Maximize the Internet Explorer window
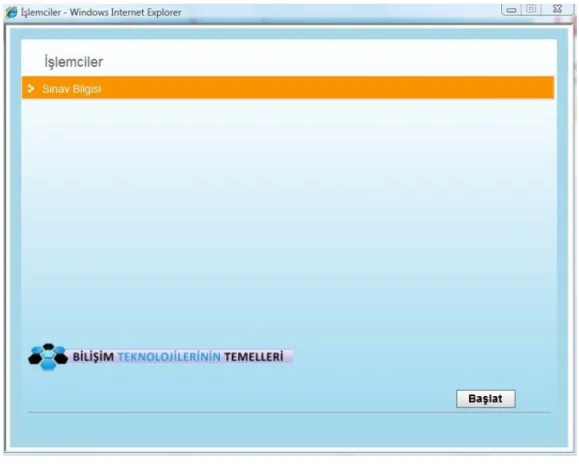The image size is (579, 465). pos(531,9)
